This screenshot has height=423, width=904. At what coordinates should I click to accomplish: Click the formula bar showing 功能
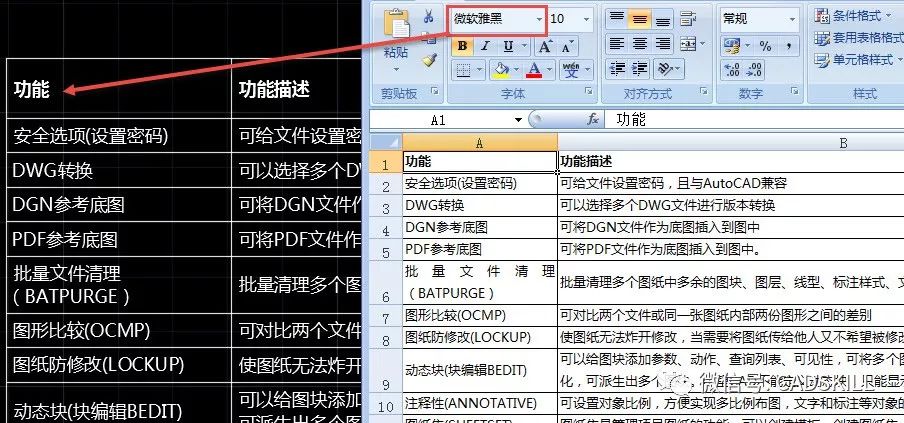click(754, 119)
